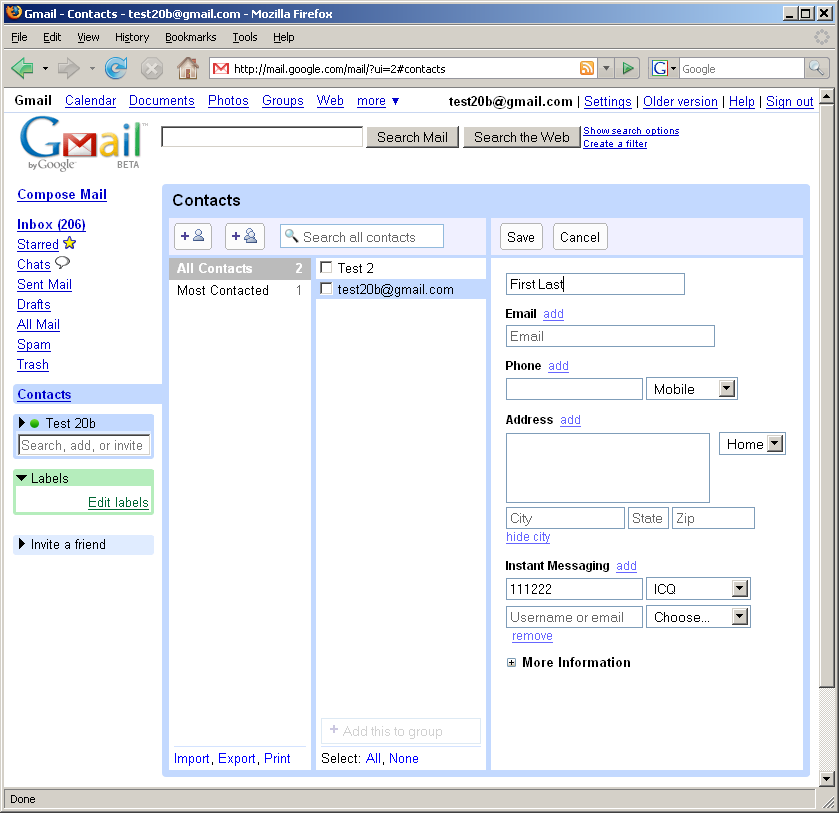This screenshot has width=839, height=813.
Task: Click Select All contacts link
Action: point(373,758)
